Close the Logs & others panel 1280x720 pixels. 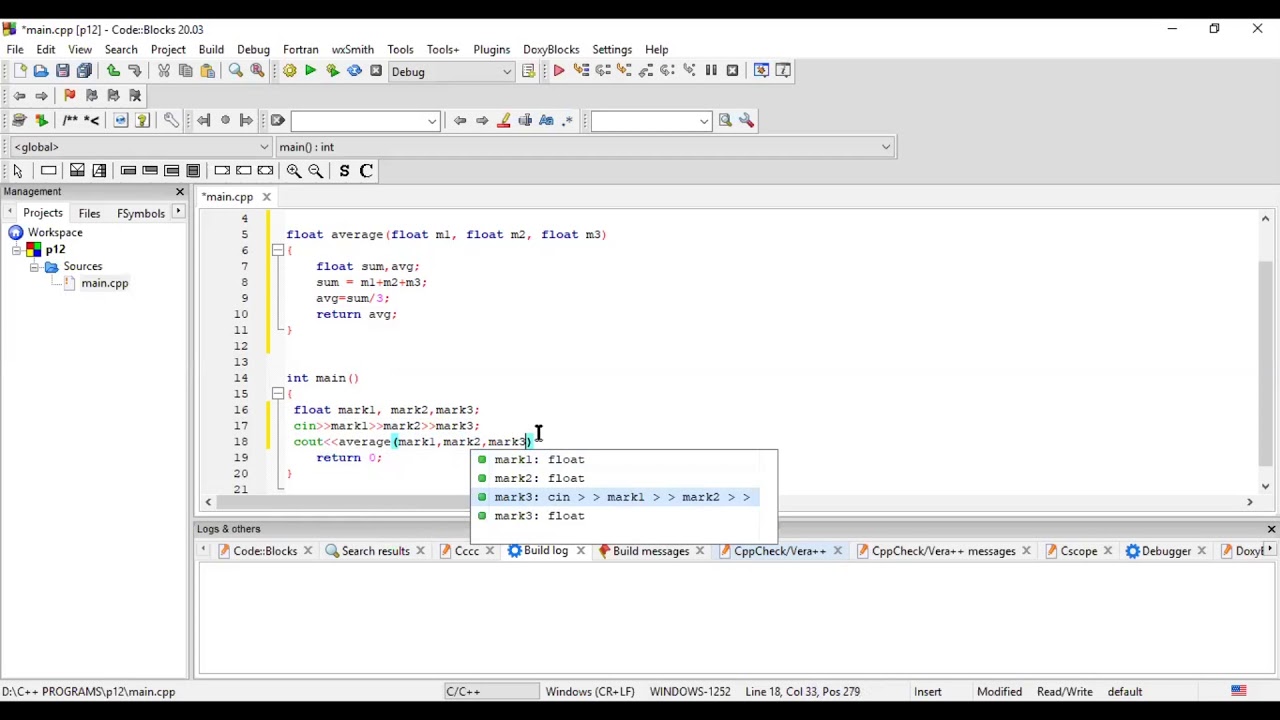click(x=1271, y=529)
